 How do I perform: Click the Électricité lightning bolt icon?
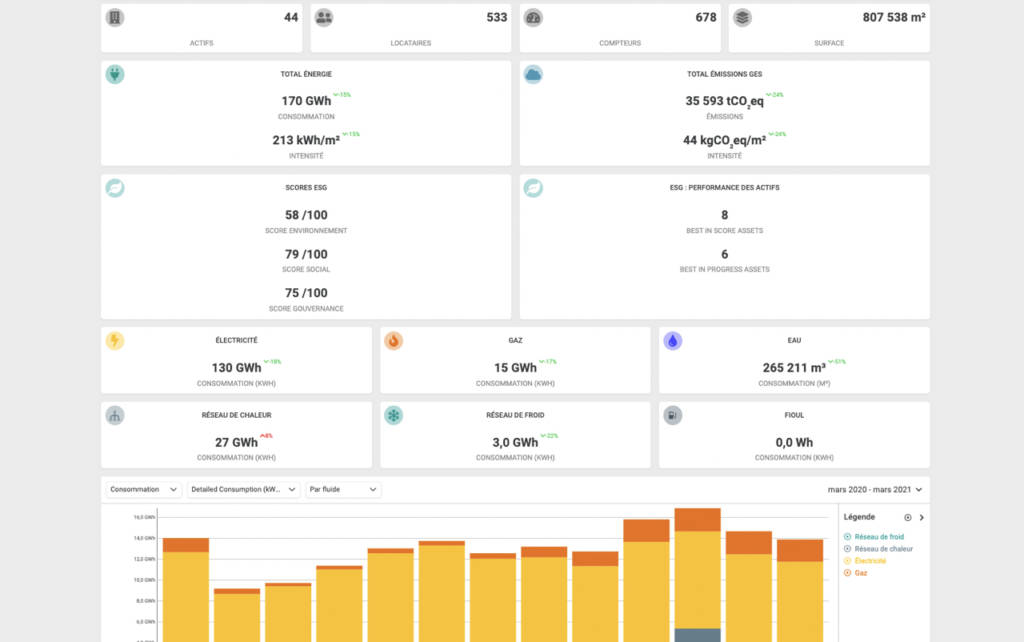point(115,341)
